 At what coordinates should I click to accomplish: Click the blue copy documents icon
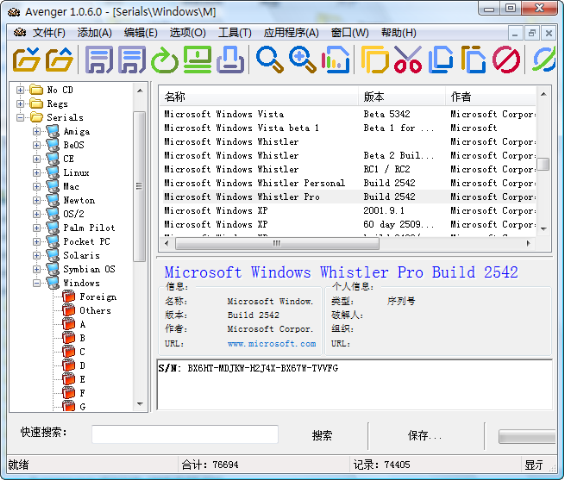441,59
